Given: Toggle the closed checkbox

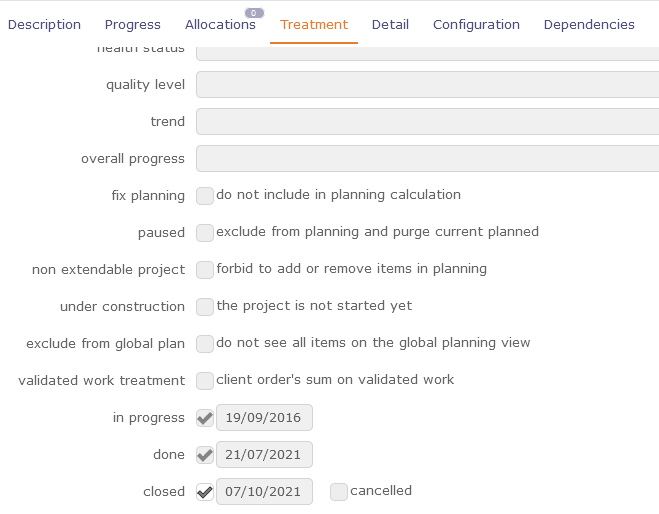Looking at the screenshot, I should (x=205, y=492).
